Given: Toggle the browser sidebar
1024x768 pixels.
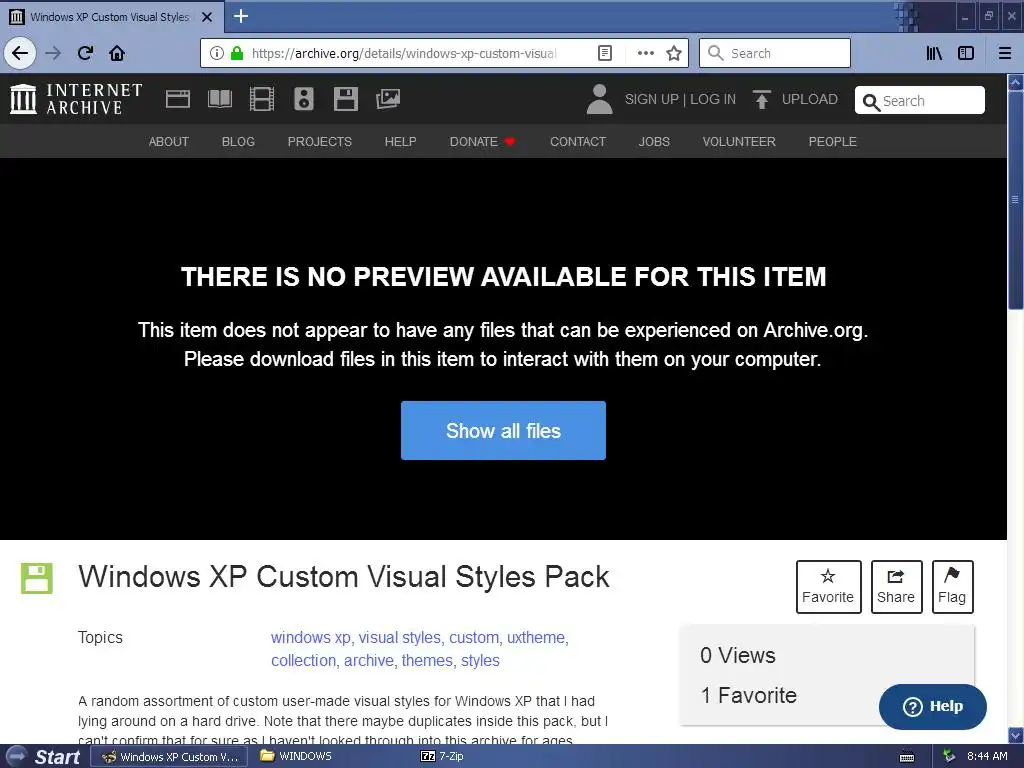Looking at the screenshot, I should 966,53.
